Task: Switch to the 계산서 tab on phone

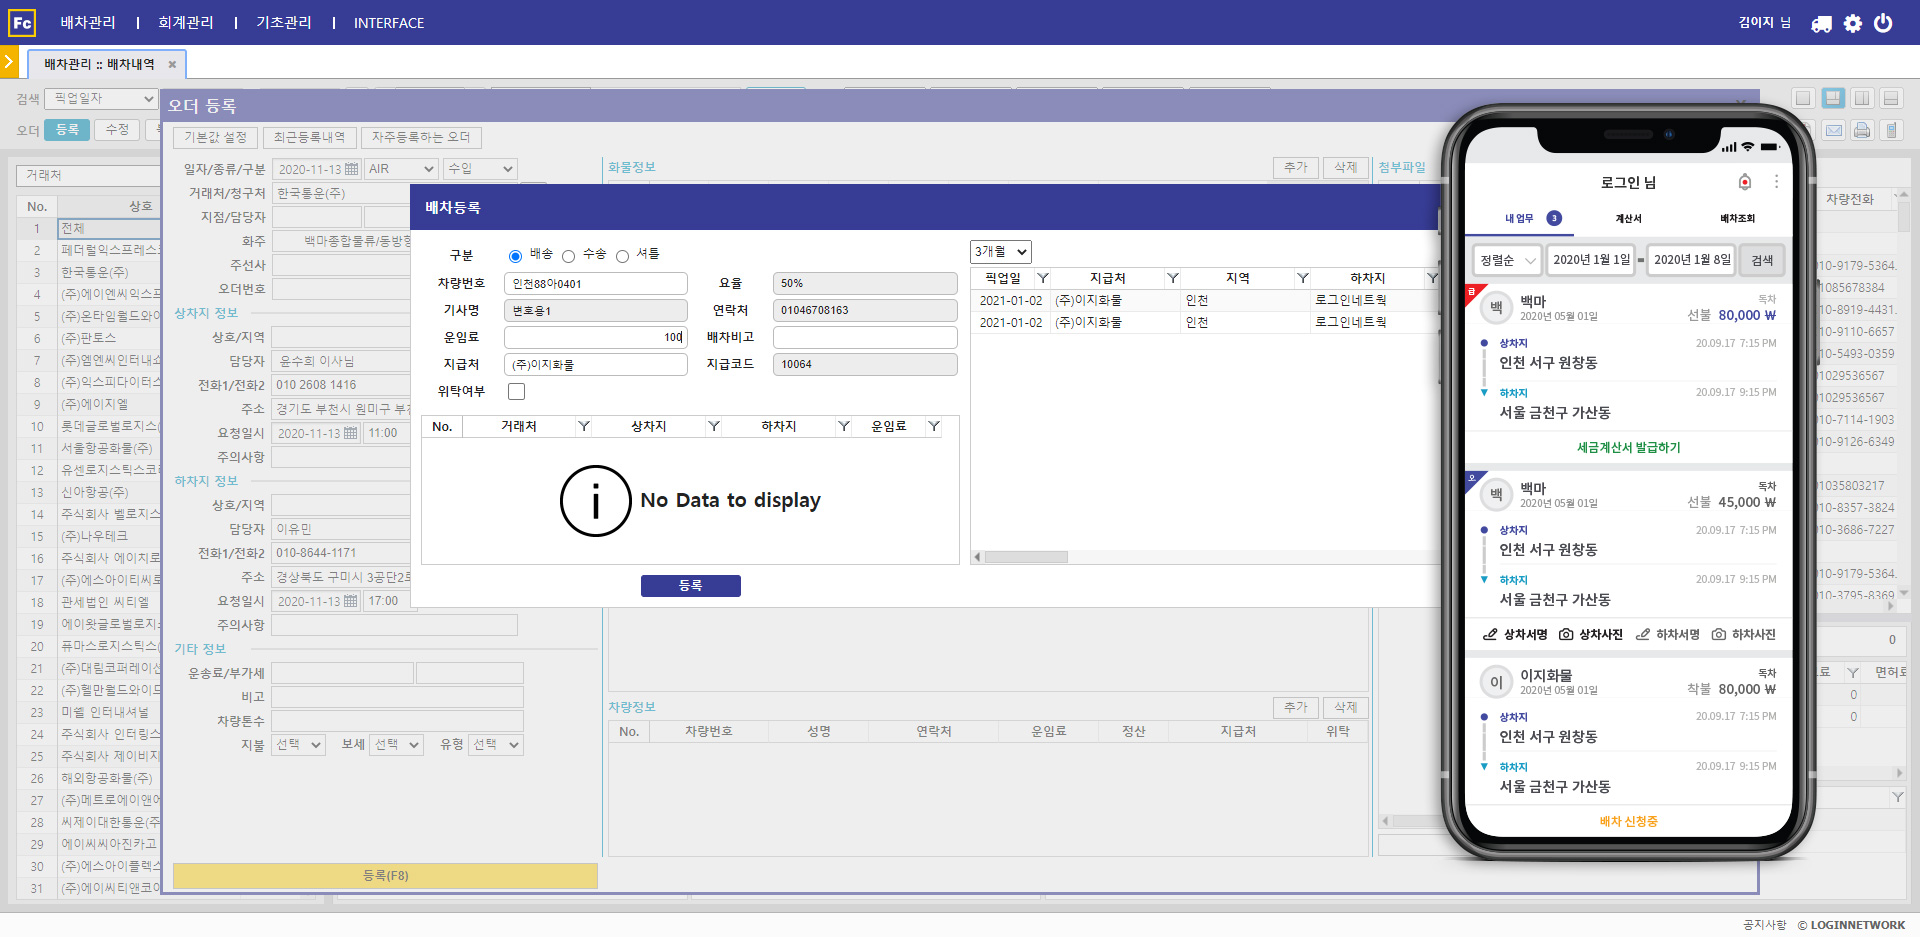Action: 1628,218
